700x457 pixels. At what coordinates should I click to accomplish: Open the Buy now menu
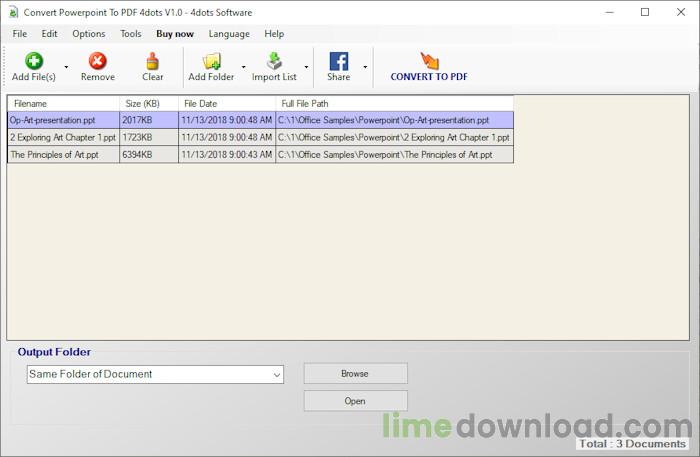tap(175, 34)
